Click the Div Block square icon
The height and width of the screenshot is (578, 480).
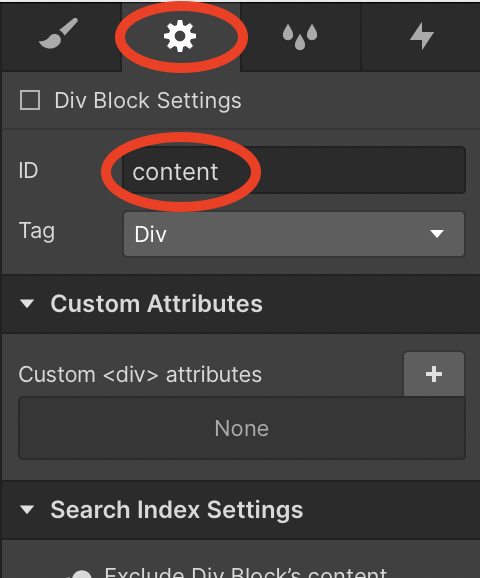click(x=30, y=100)
